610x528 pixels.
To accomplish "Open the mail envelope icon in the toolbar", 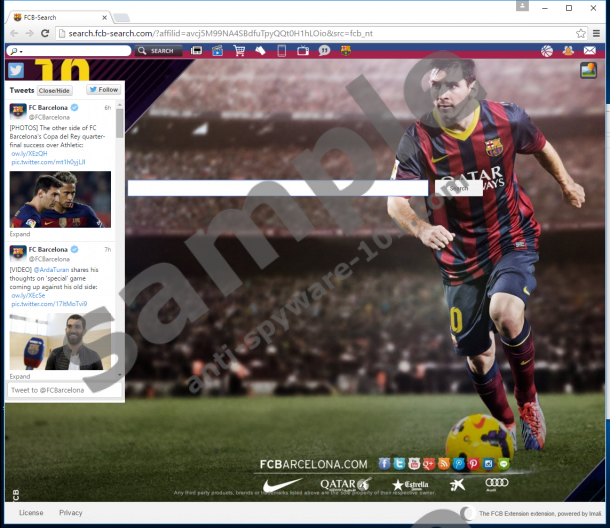I will (x=590, y=51).
